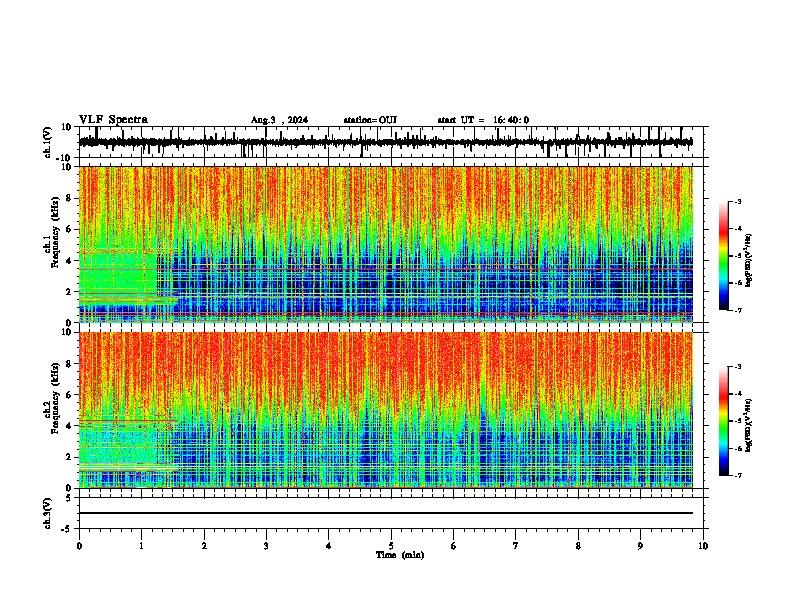Click the "ch.2 Frequency (kHz)" axis label

click(x=54, y=398)
